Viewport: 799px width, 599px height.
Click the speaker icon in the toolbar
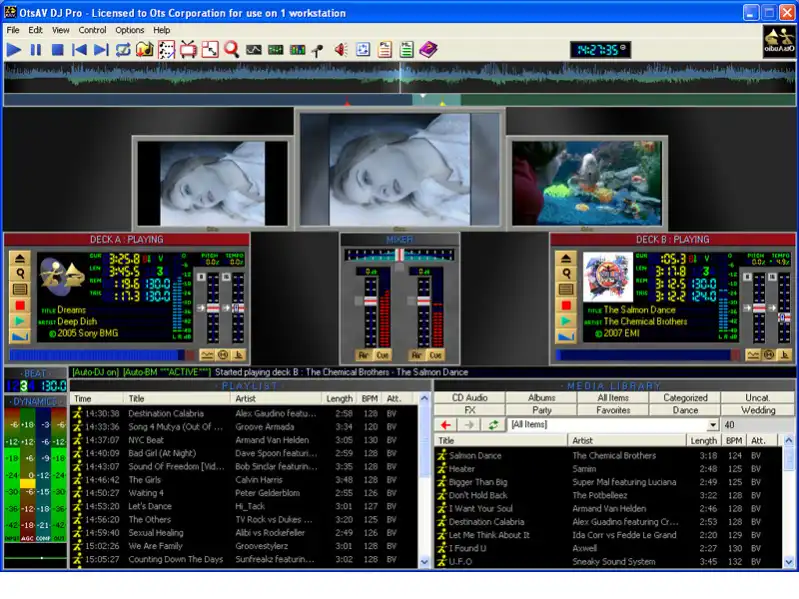tap(341, 49)
